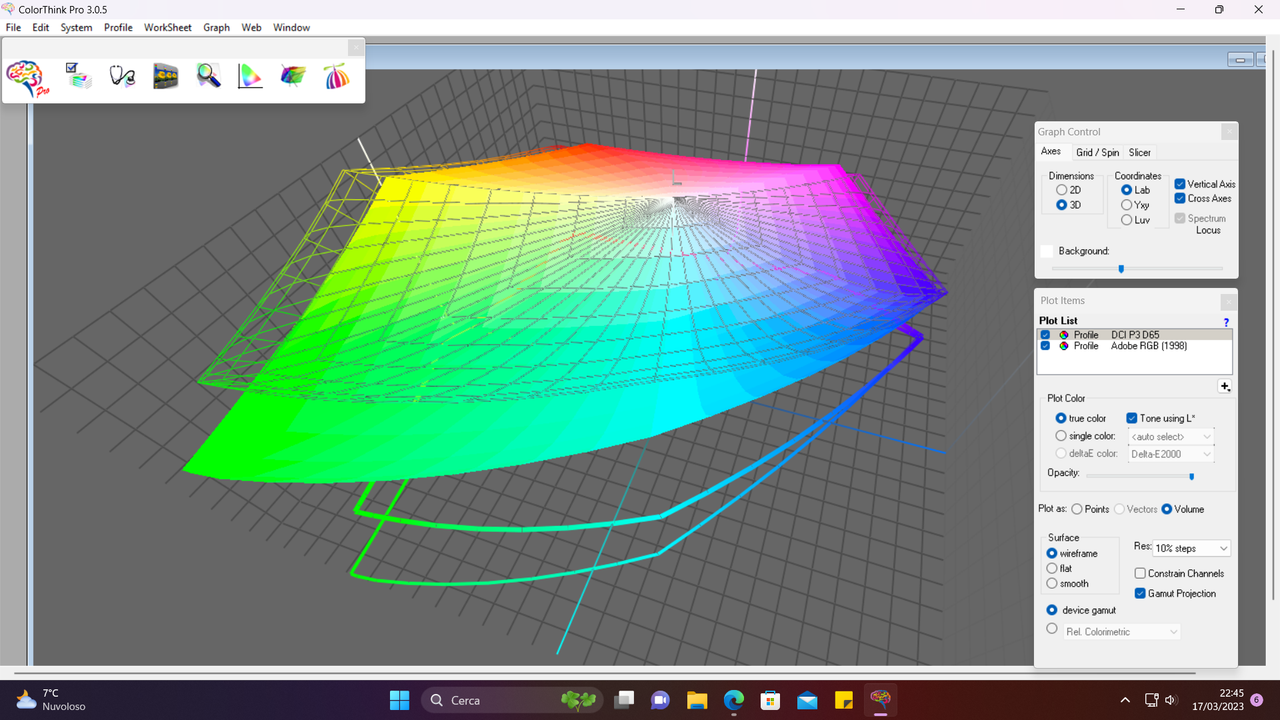Open Plot List help via the question mark
Screen dimensions: 1280x720
point(1226,322)
